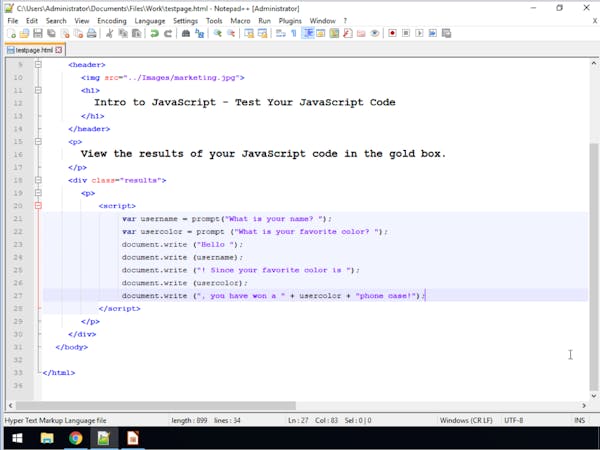Open the Replace dialog from the toolbar

[199, 34]
